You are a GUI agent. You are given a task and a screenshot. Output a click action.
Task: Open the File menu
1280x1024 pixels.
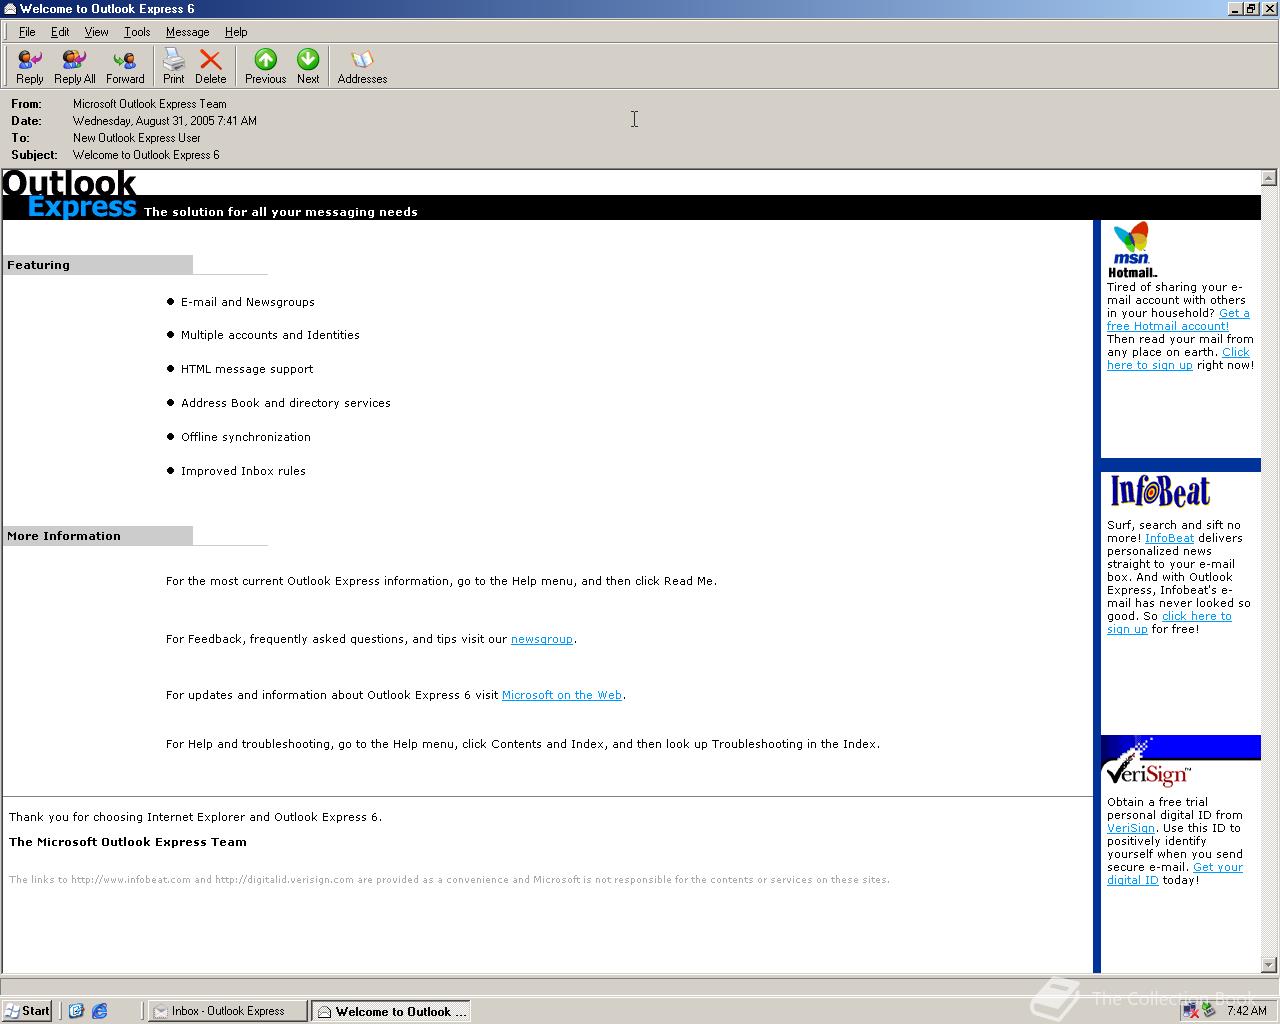(27, 32)
